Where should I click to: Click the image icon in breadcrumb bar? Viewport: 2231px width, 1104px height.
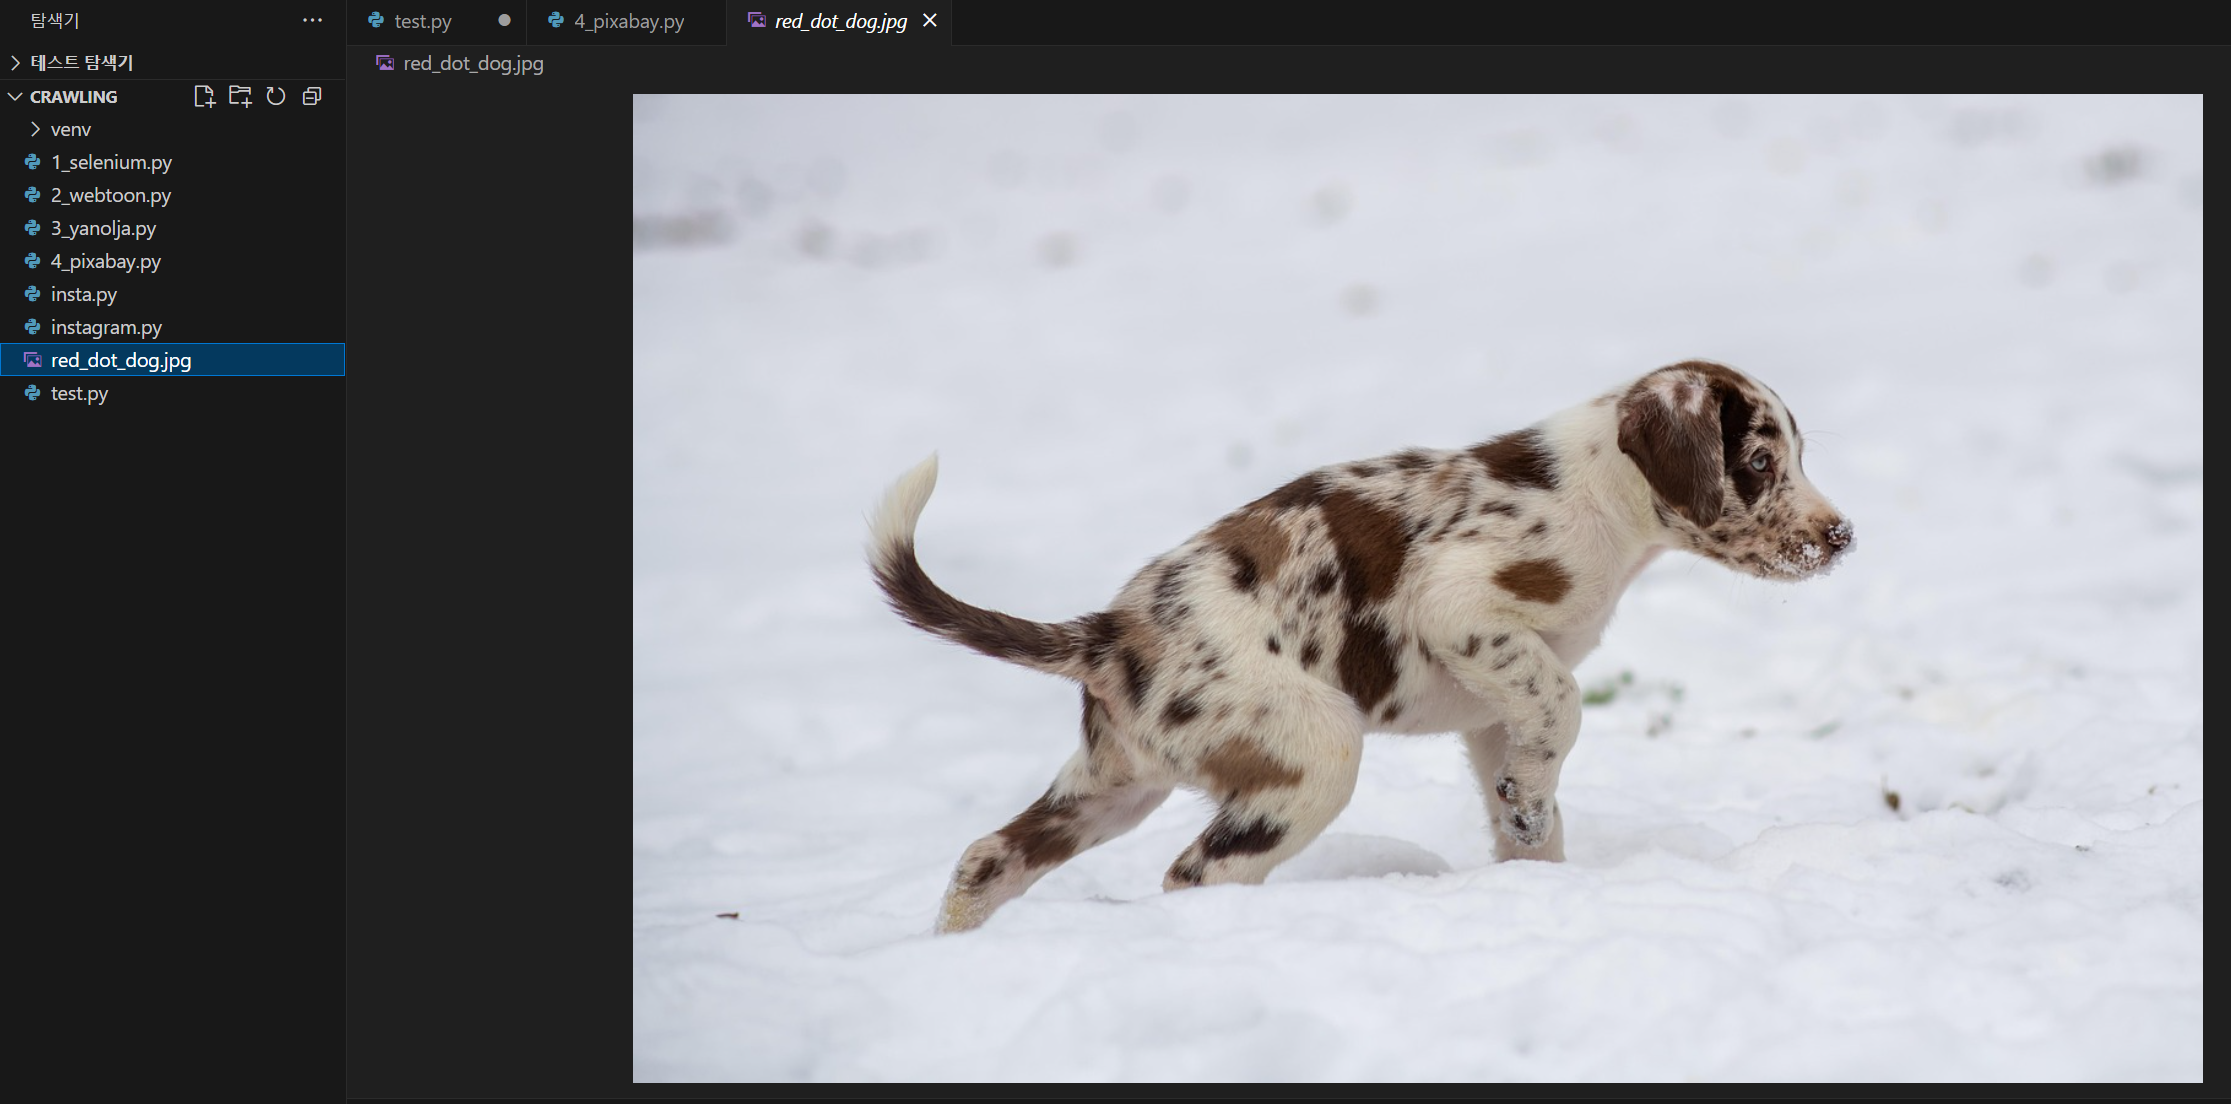click(x=385, y=63)
